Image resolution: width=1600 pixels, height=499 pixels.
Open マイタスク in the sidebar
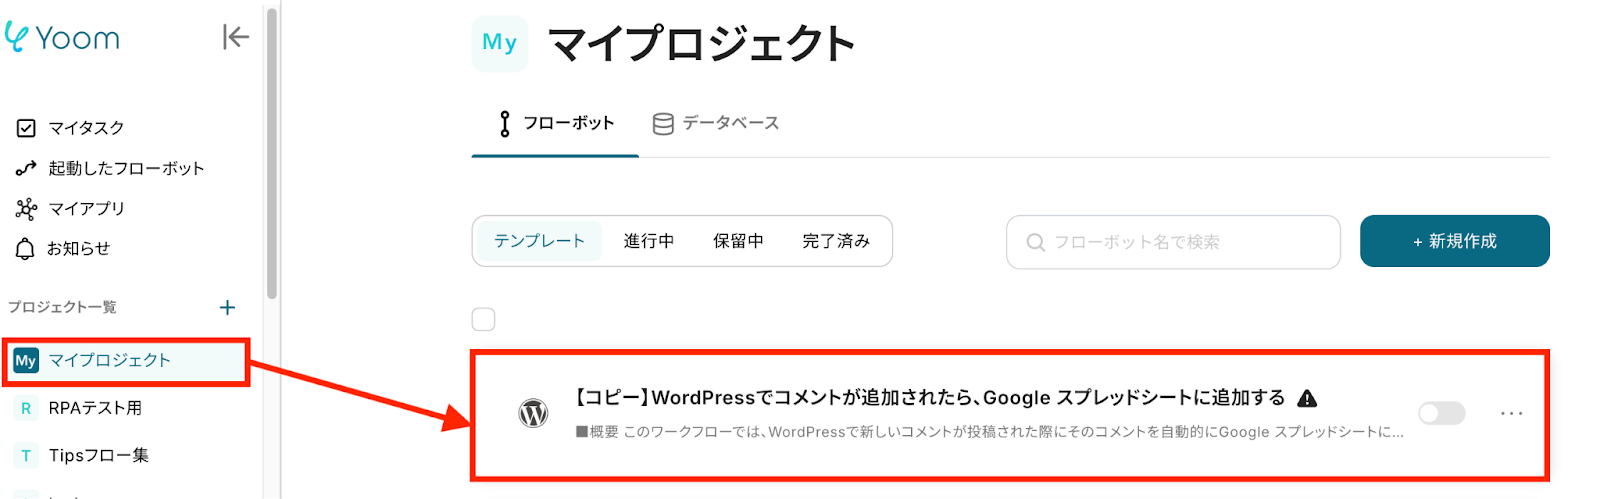86,128
